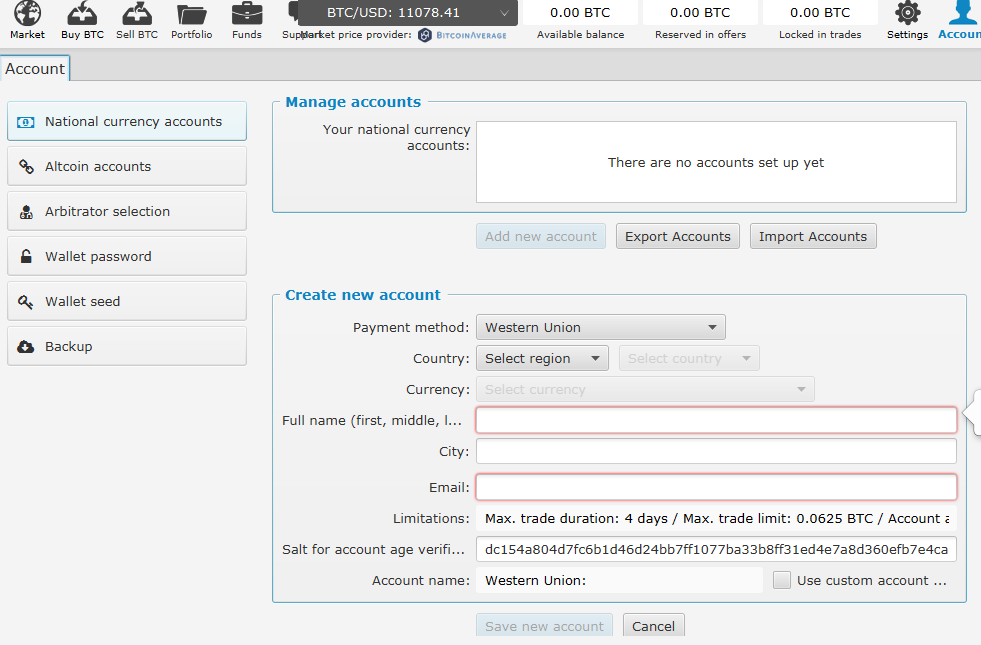Click the Cancel button
Image resolution: width=981 pixels, height=645 pixels.
pos(653,626)
